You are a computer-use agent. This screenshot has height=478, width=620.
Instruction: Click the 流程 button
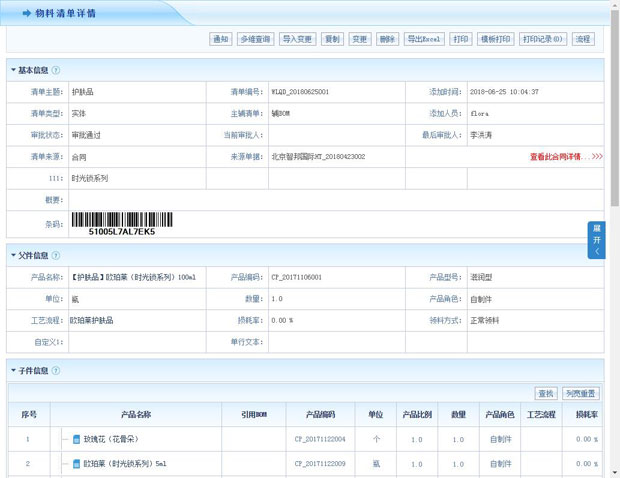coord(583,39)
